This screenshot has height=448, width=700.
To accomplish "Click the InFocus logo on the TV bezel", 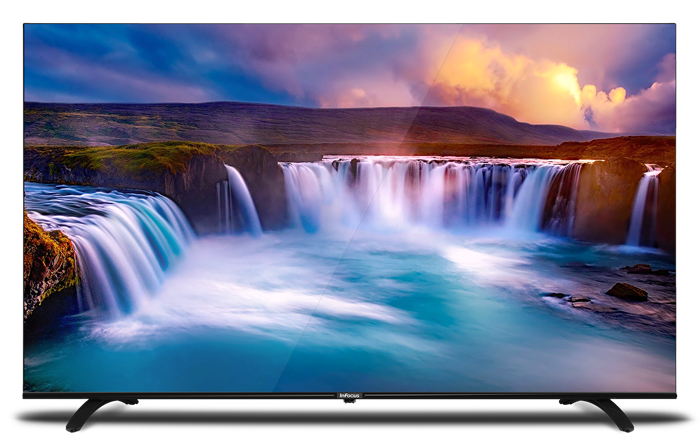I will click(350, 395).
